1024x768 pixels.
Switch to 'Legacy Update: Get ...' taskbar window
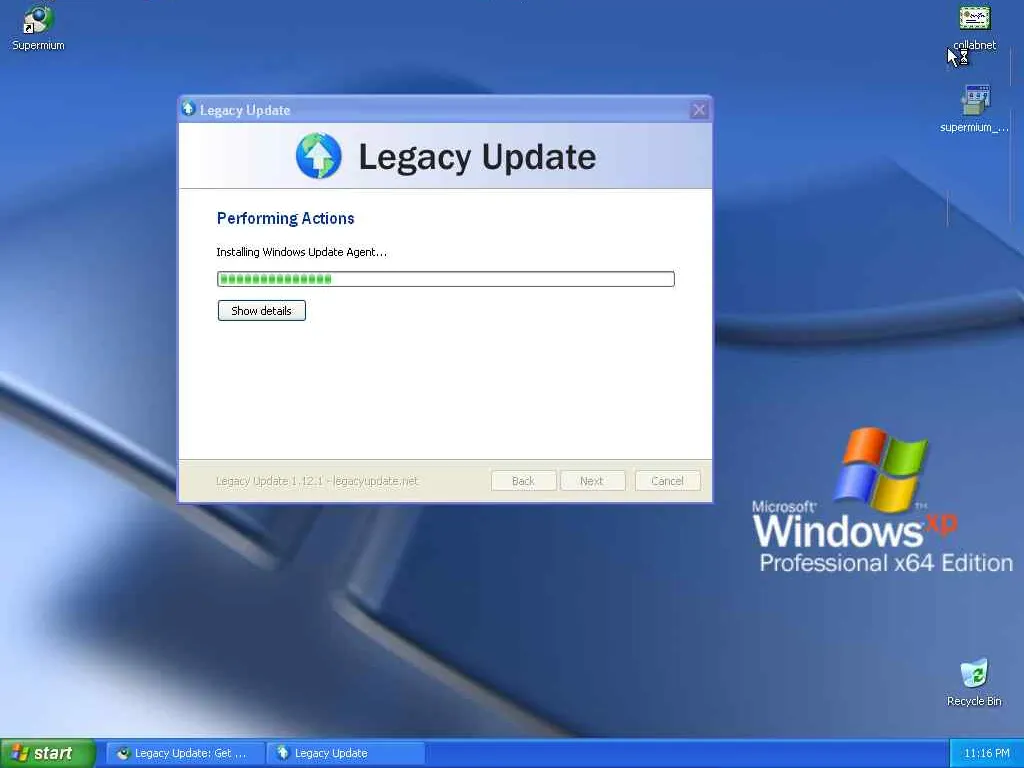coord(185,753)
